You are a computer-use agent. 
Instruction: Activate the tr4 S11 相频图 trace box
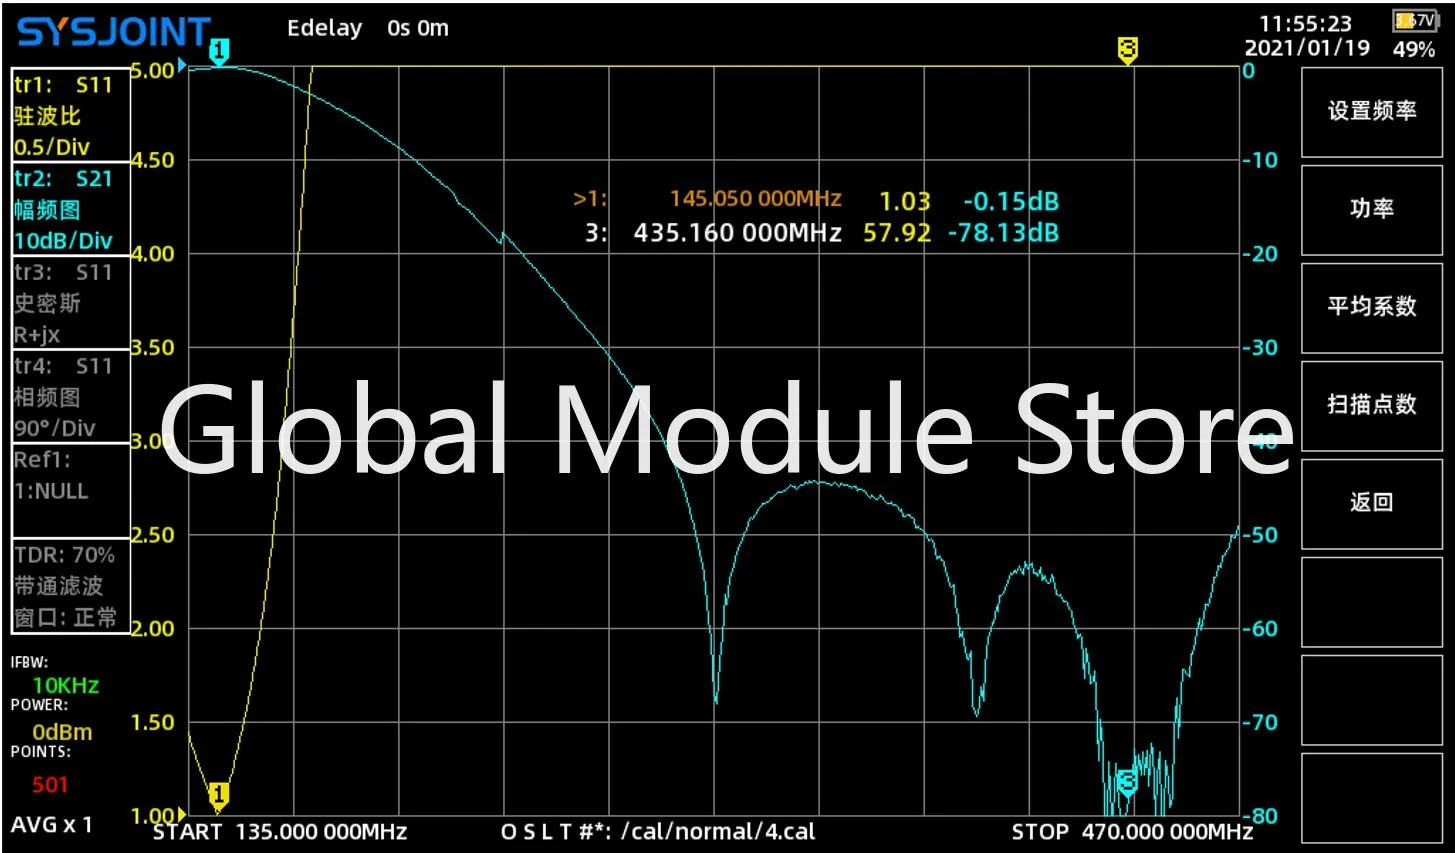point(71,397)
